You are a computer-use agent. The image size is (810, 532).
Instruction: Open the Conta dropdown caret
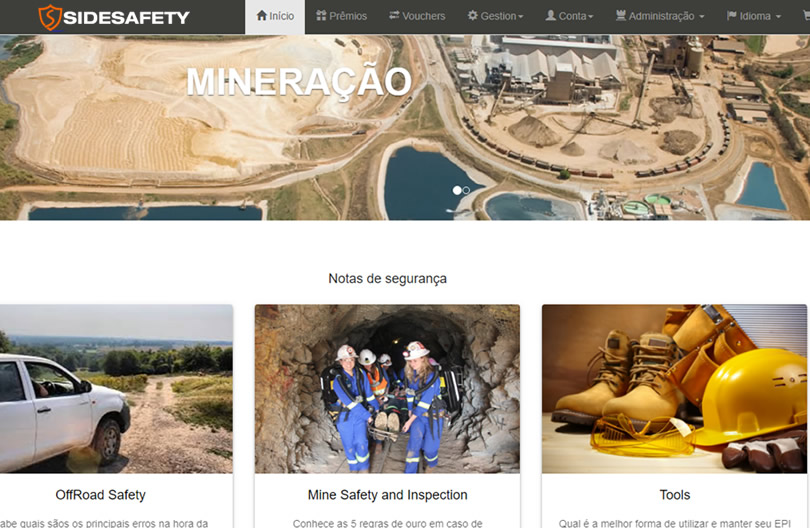point(591,17)
